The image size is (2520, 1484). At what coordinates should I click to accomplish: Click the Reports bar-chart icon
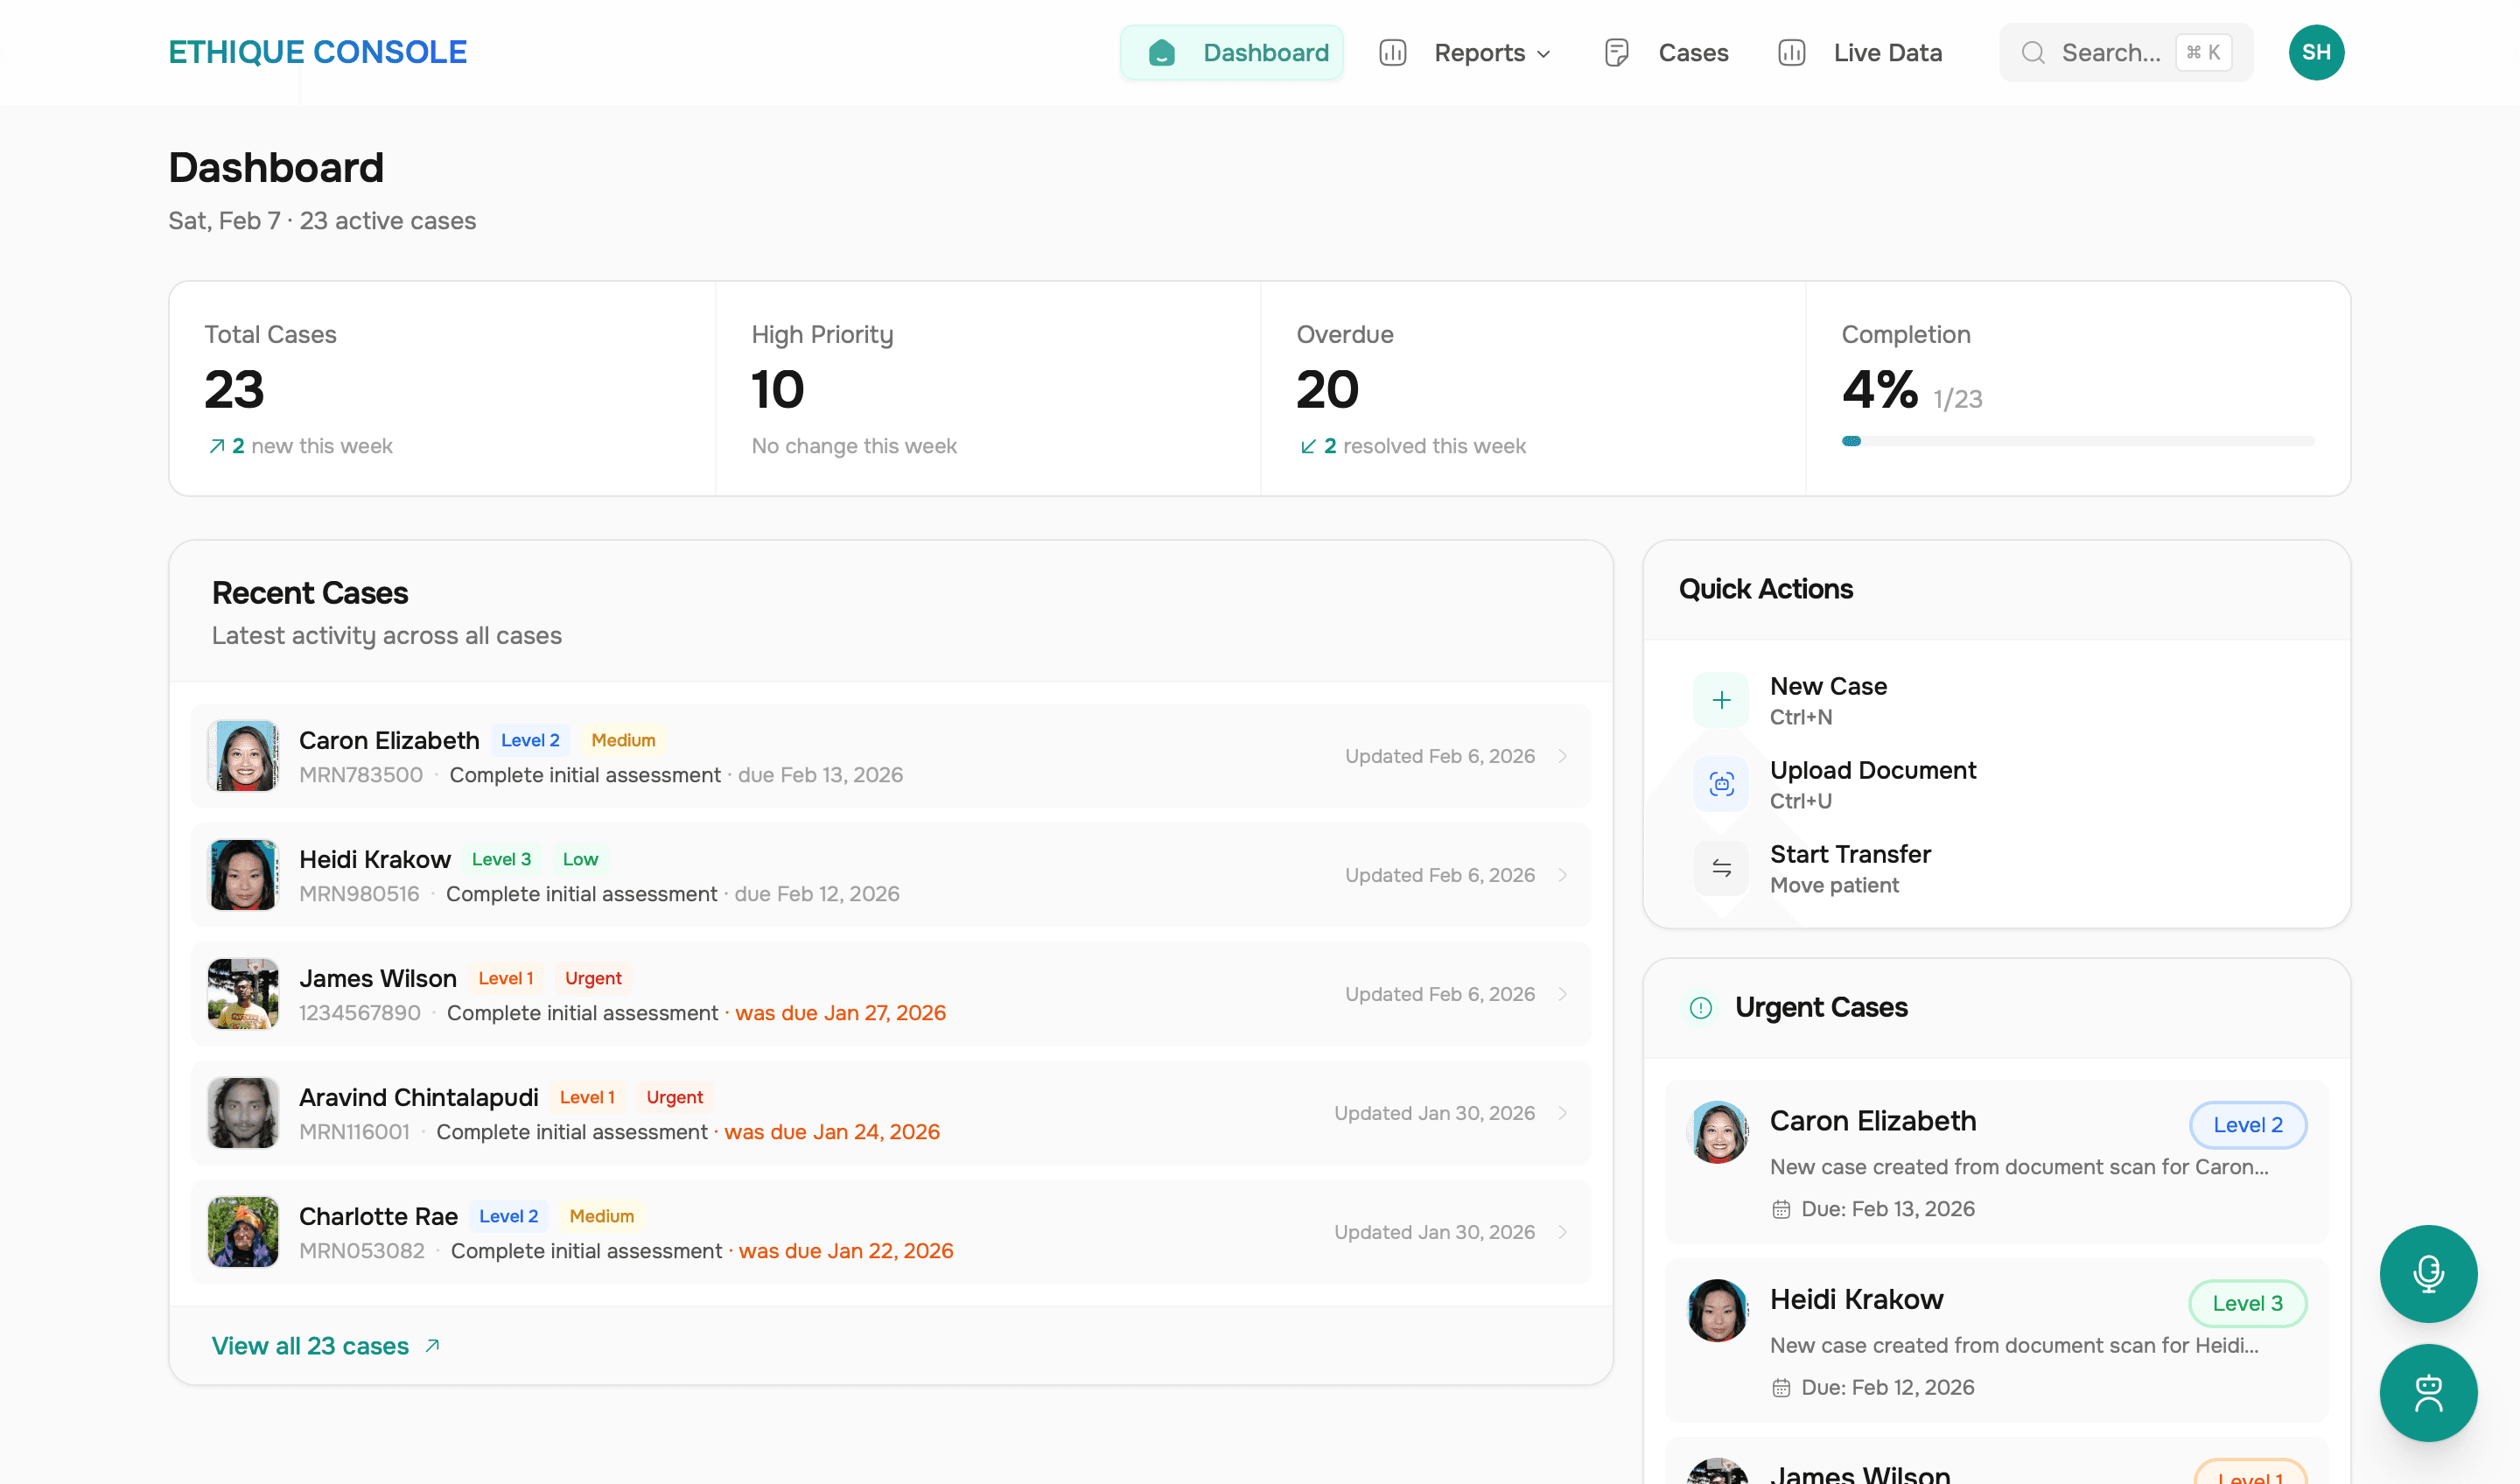pos(1392,52)
